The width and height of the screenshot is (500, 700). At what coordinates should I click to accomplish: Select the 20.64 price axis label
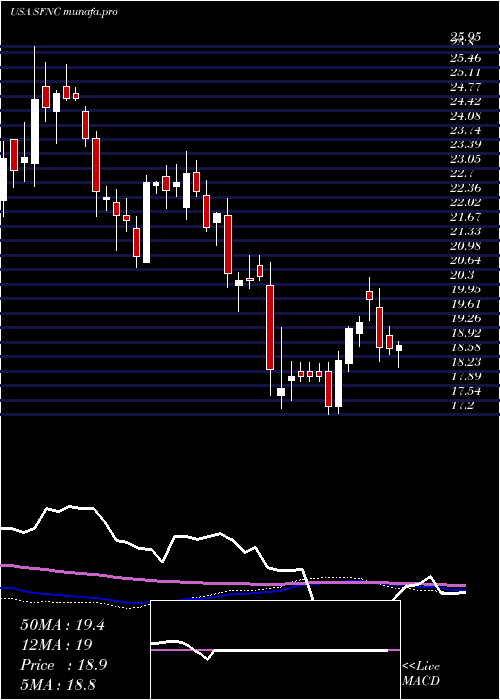(x=466, y=260)
